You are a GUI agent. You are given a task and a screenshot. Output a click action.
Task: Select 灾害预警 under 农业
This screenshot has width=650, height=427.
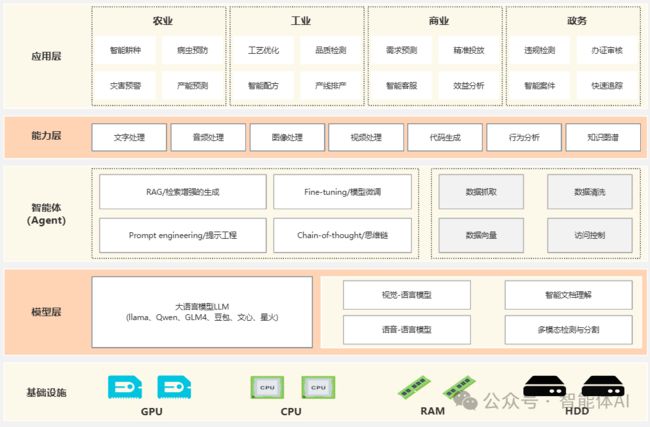[x=125, y=85]
